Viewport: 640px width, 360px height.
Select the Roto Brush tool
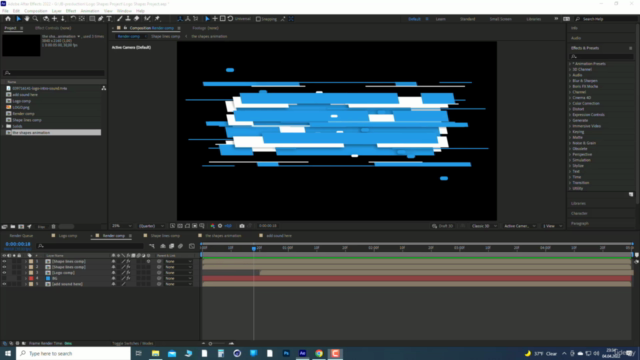147,19
